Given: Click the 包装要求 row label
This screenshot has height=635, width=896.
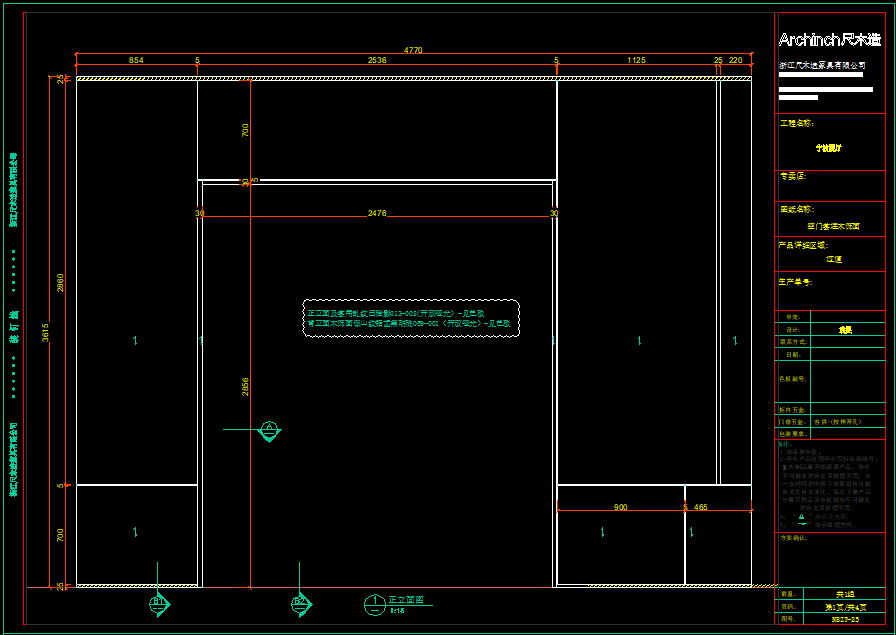Looking at the screenshot, I should 793,434.
